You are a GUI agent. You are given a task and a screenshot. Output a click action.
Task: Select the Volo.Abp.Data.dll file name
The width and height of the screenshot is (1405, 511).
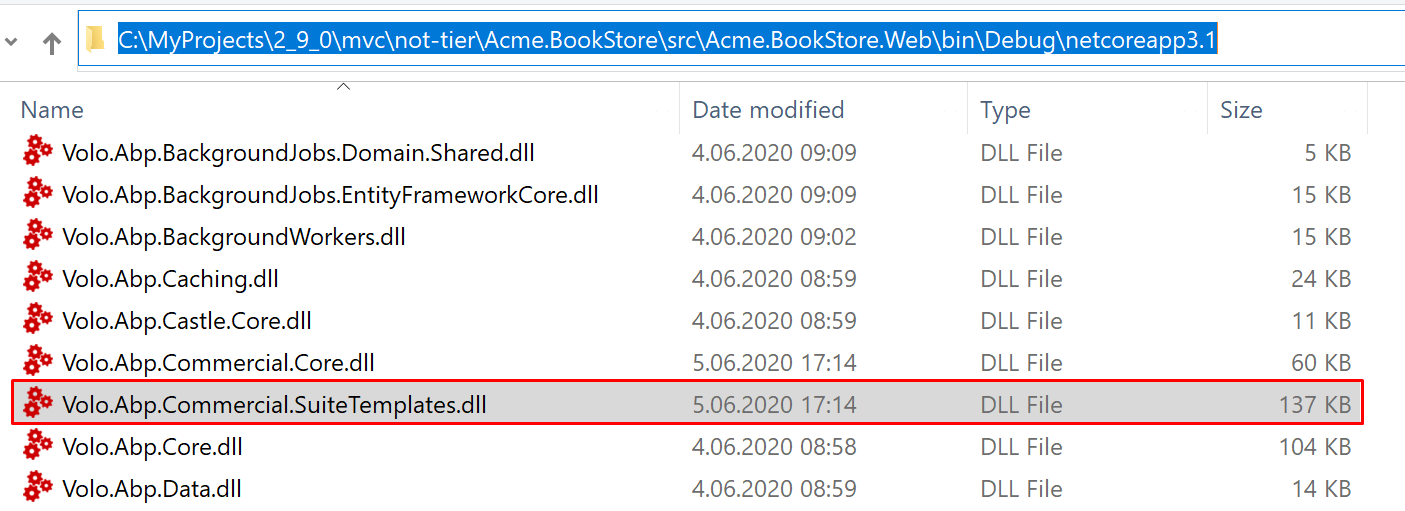(152, 489)
